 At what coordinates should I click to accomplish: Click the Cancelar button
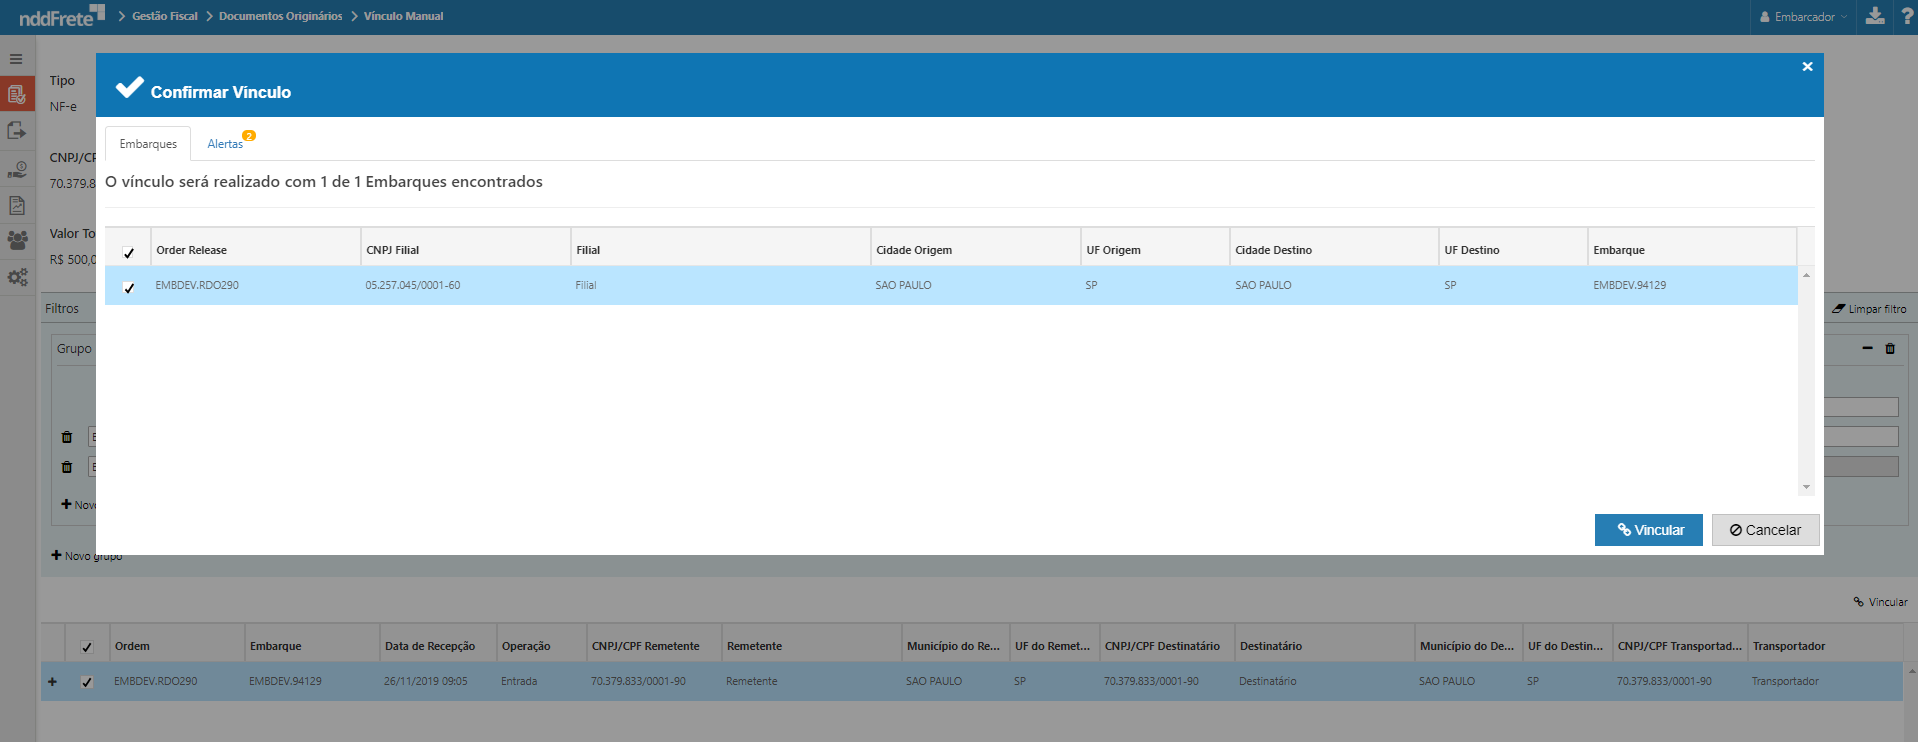[1765, 530]
